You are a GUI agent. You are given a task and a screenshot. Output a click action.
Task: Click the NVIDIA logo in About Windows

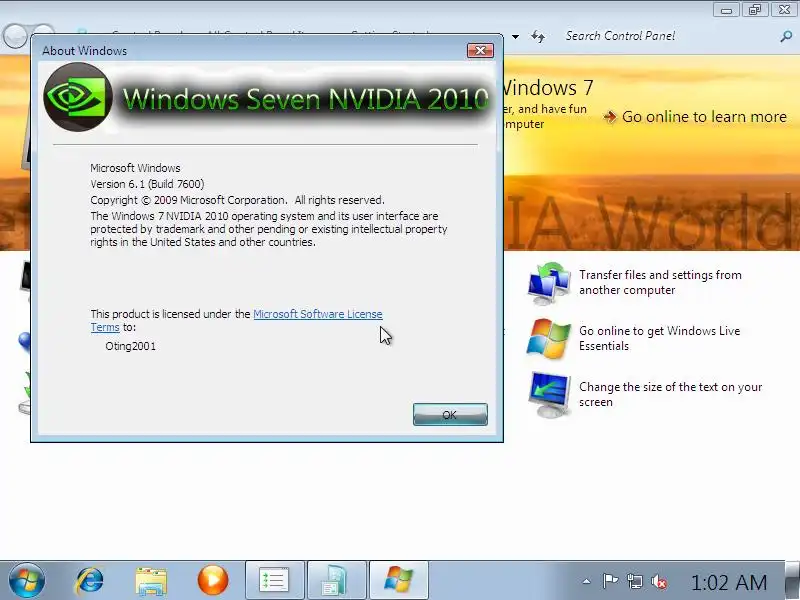(x=78, y=97)
